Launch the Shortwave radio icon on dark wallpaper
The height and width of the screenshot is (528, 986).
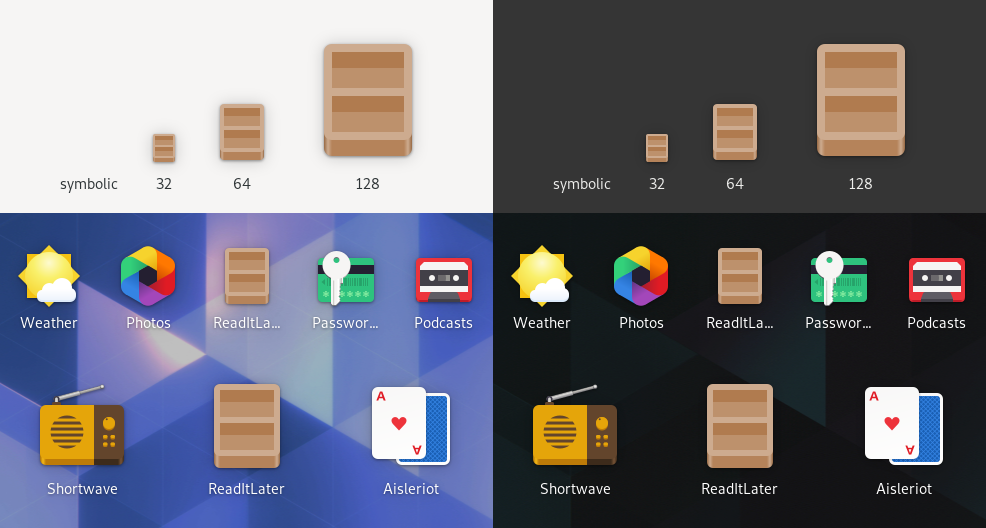coord(575,426)
